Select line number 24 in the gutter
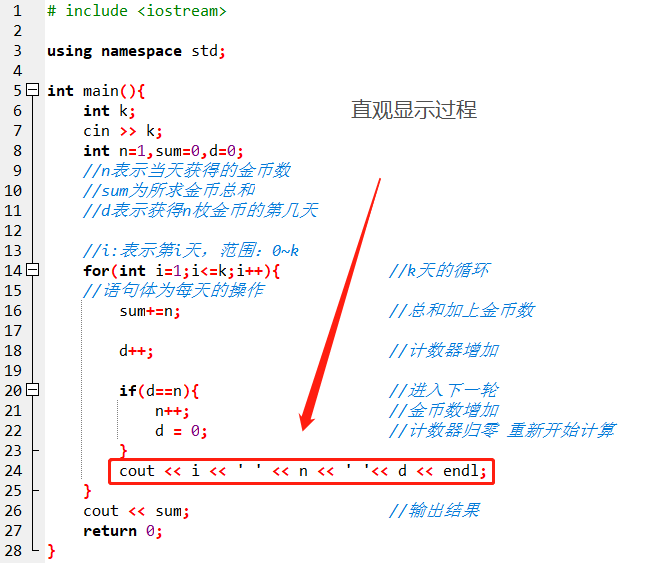The width and height of the screenshot is (646, 563). click(x=13, y=471)
